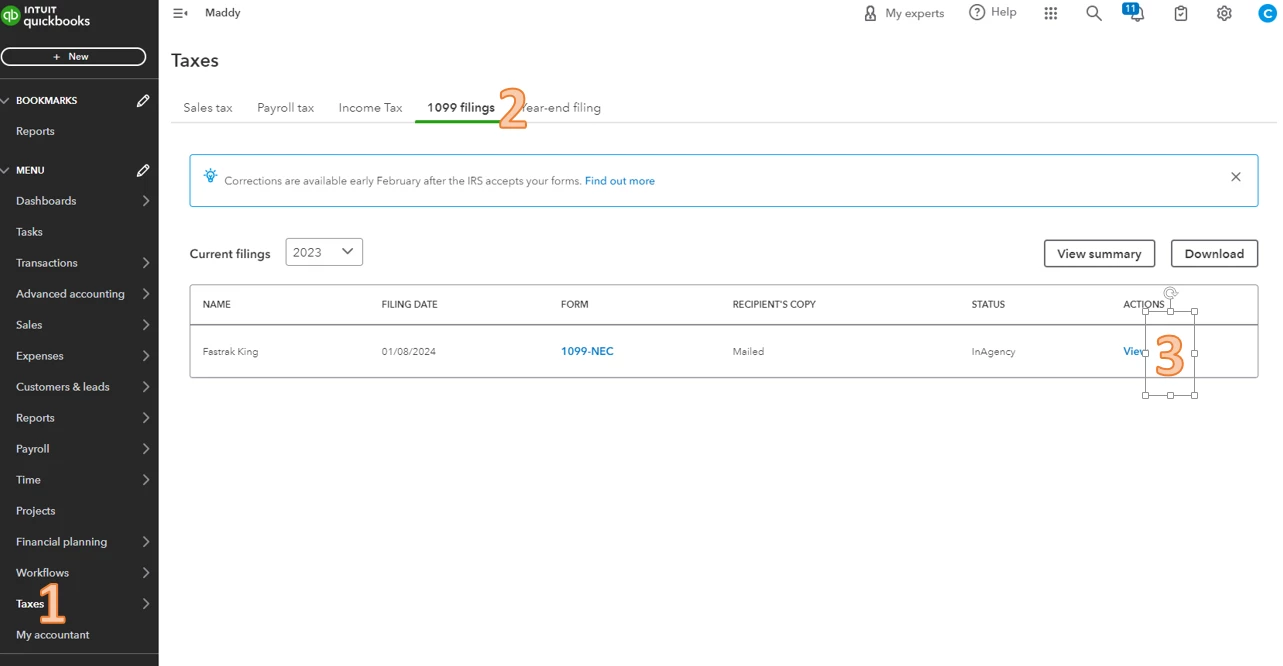Open the clipboard tasks icon
The height and width of the screenshot is (666, 1283).
coord(1181,13)
